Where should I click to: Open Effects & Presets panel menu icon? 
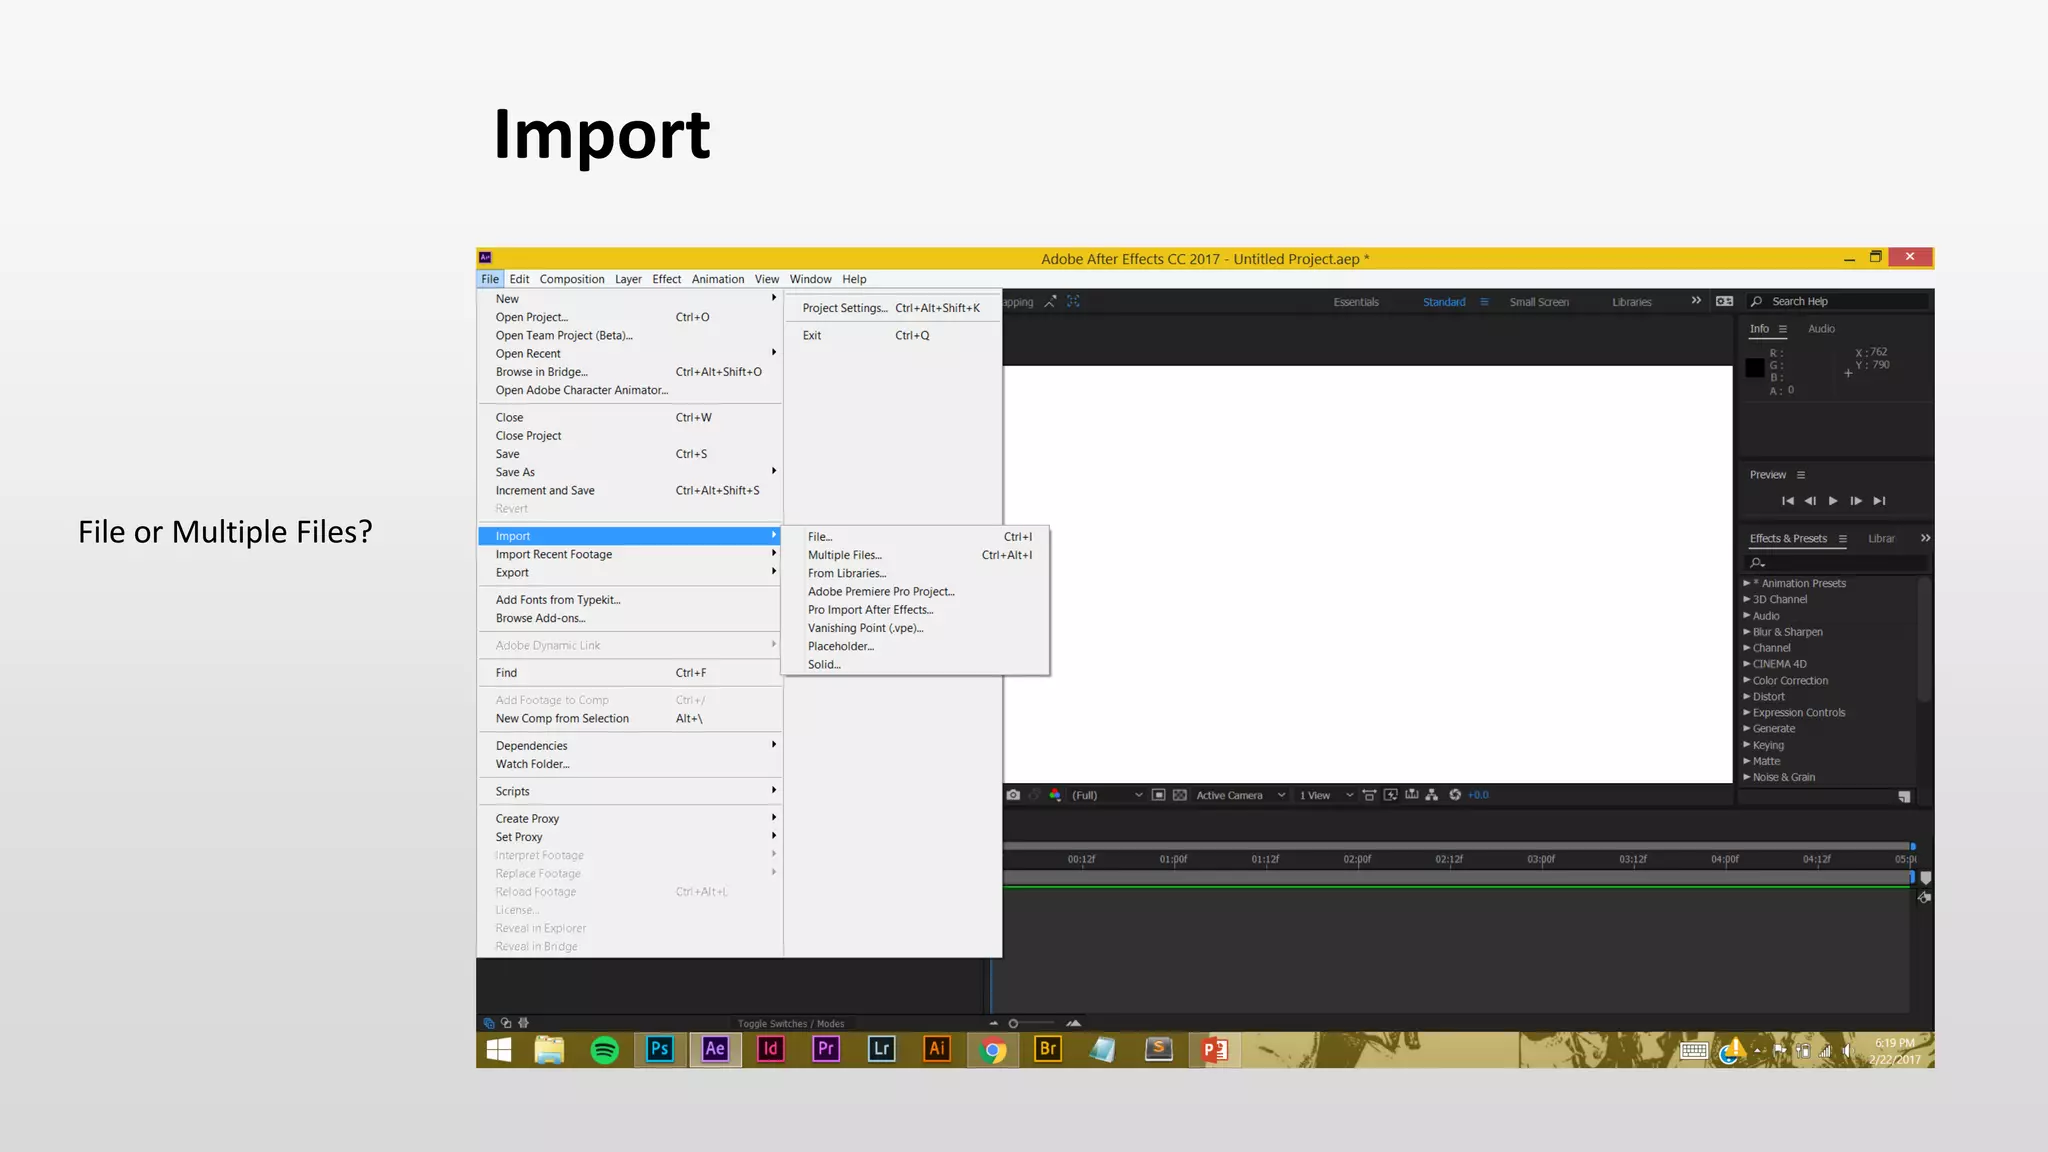1842,539
